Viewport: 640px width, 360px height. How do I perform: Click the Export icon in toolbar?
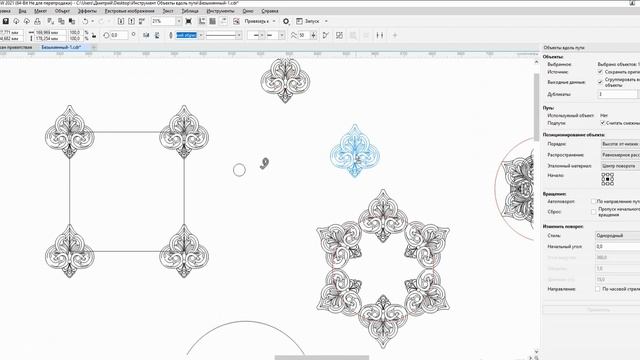131,21
